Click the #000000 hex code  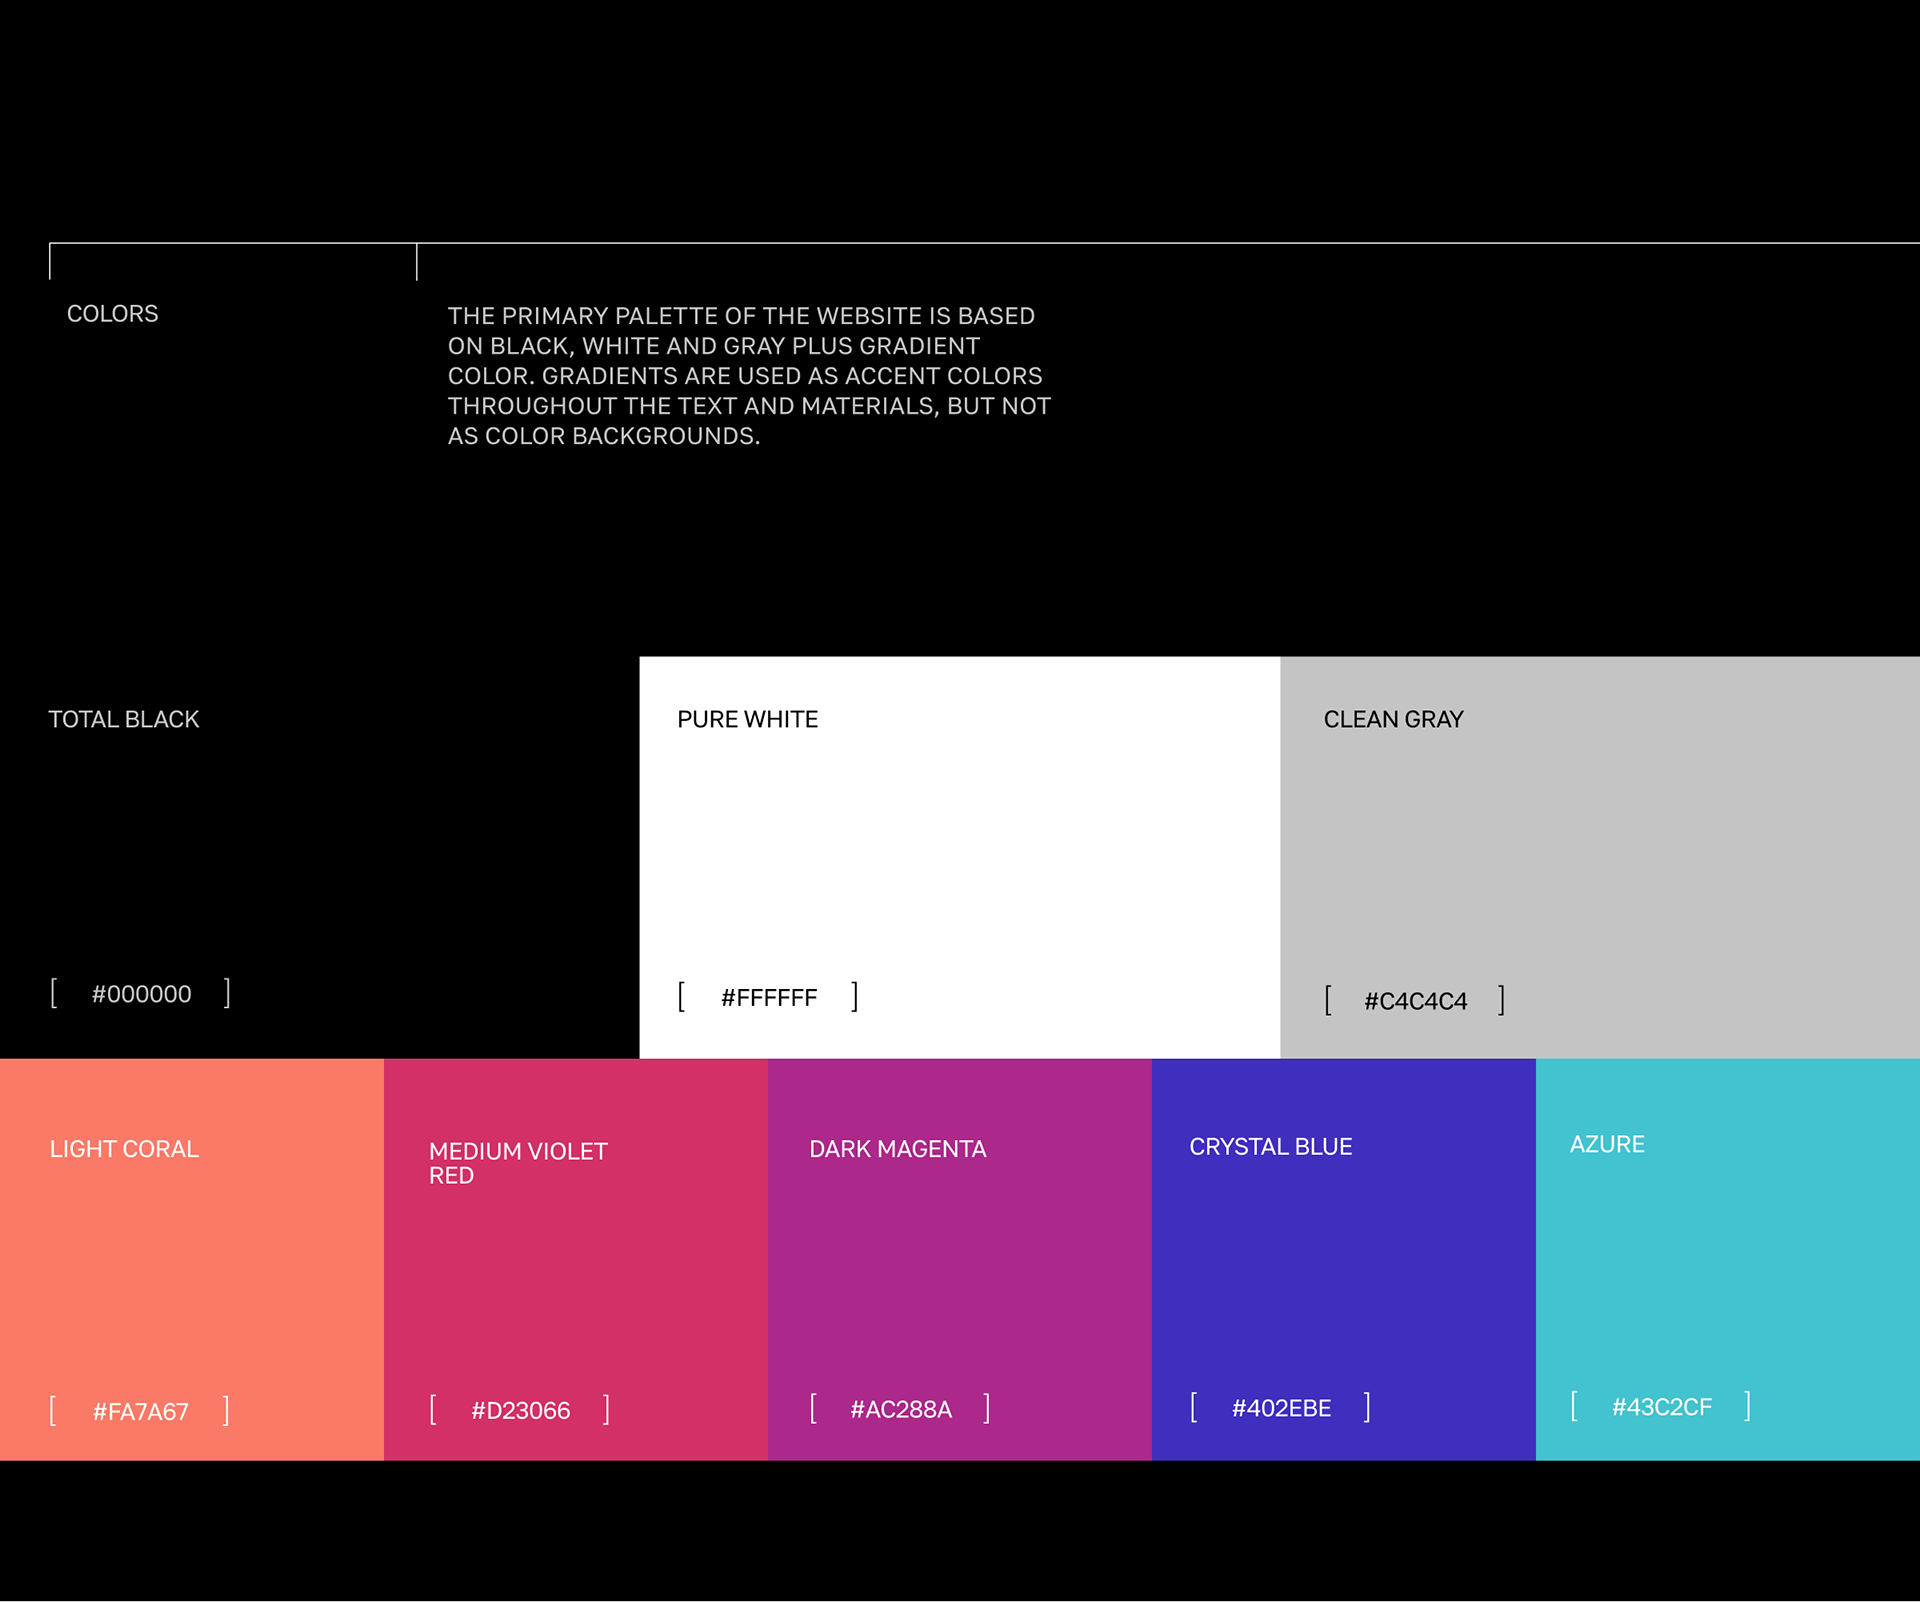coord(141,994)
